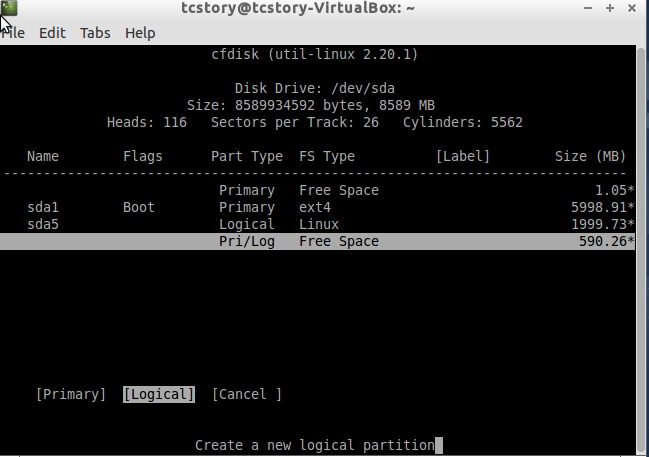Click the Sectors per Track: 26 text
This screenshot has height=457, width=649.
(x=295, y=123)
